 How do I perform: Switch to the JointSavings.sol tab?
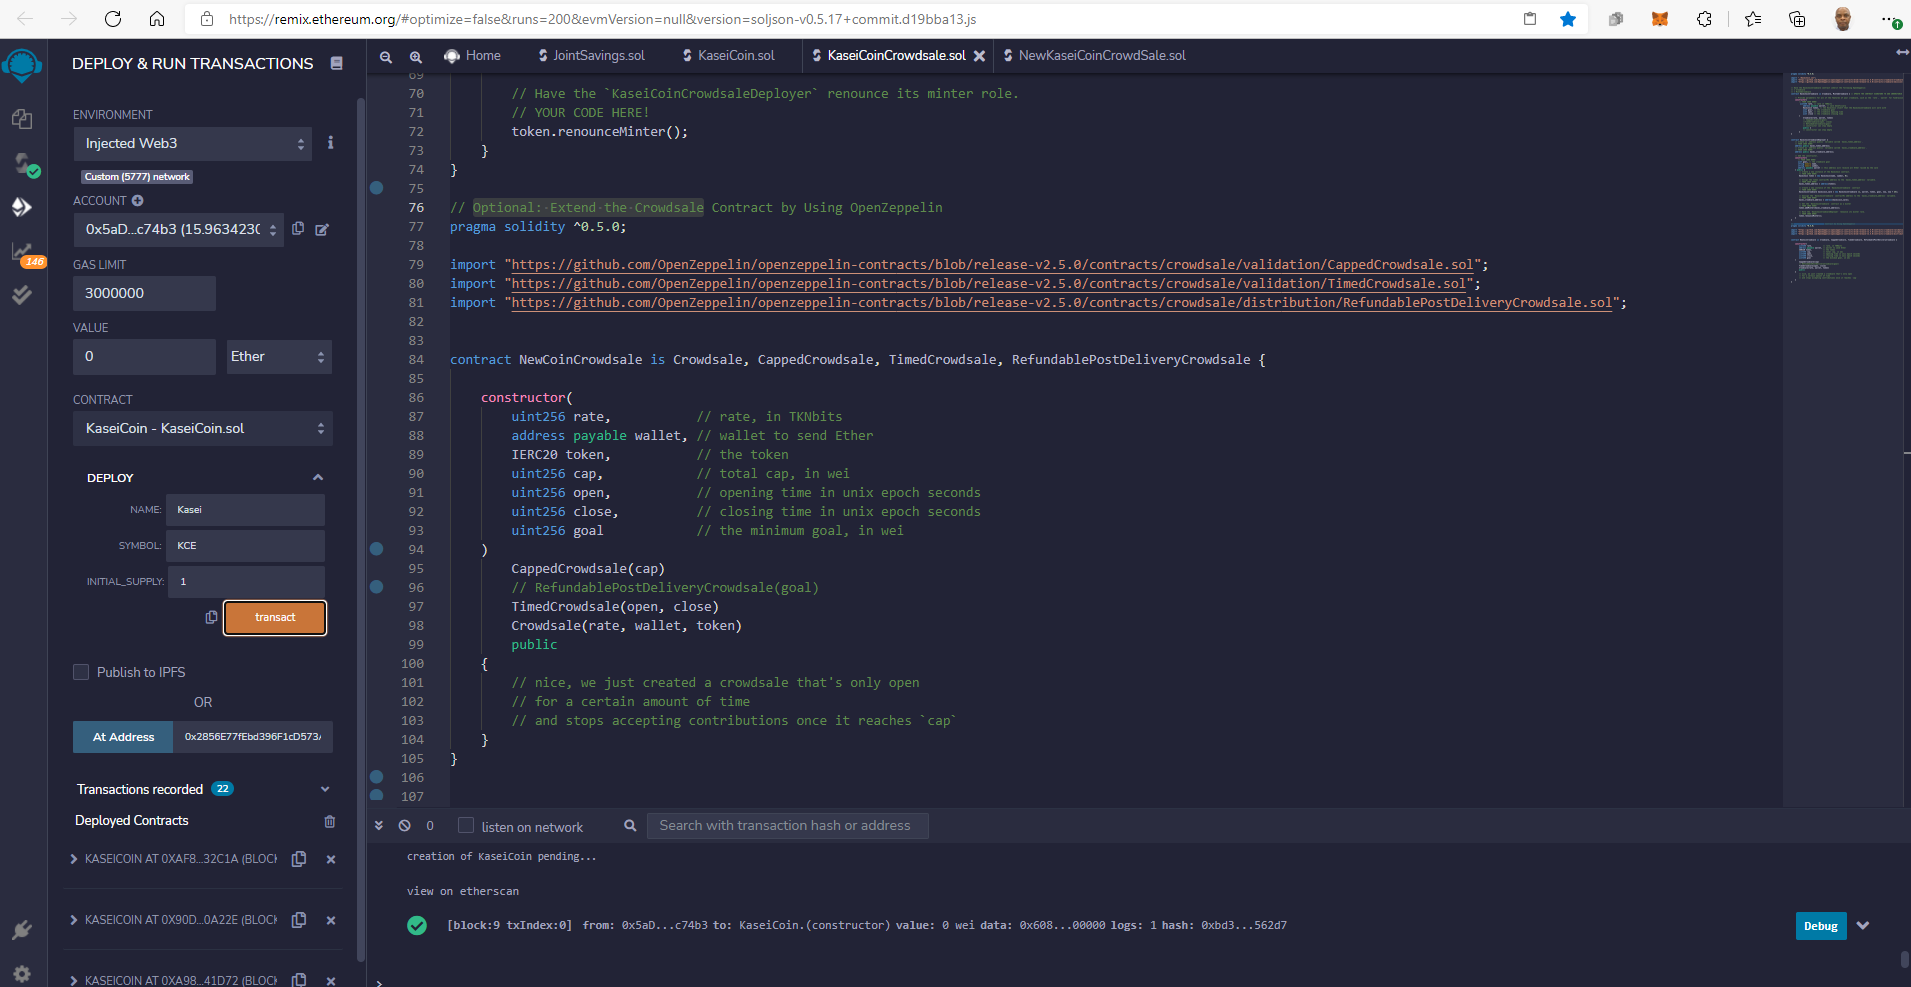592,56
